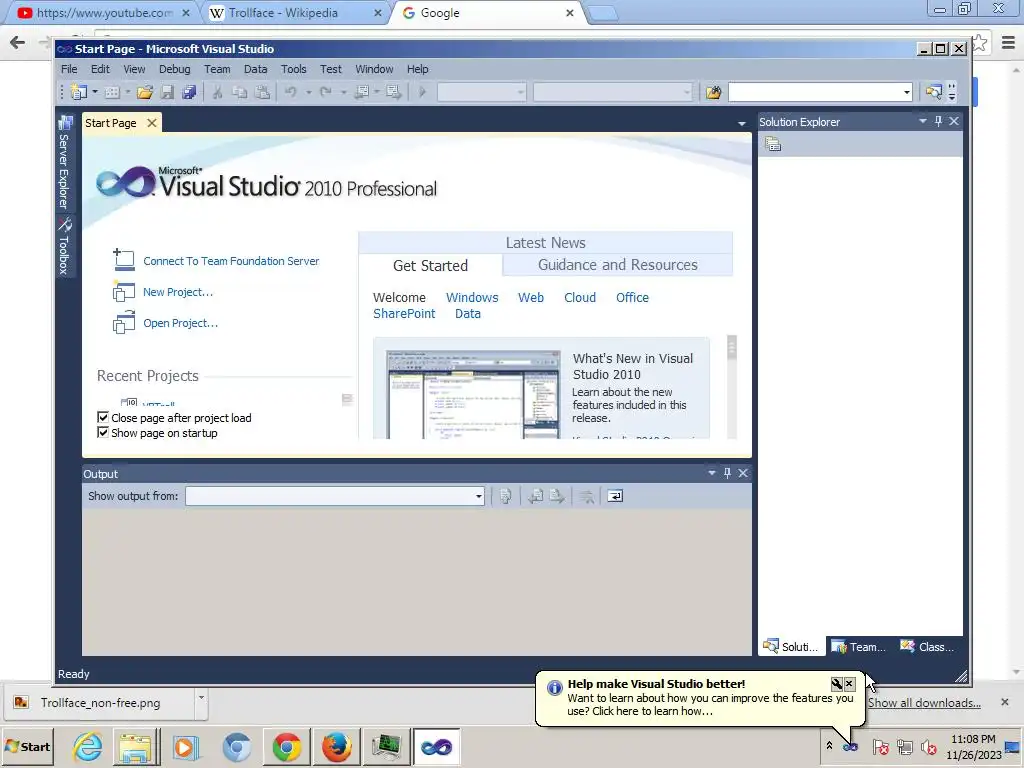The width and height of the screenshot is (1024, 768).
Task: Expand the New Project button dropdown arrow
Action: point(95,93)
